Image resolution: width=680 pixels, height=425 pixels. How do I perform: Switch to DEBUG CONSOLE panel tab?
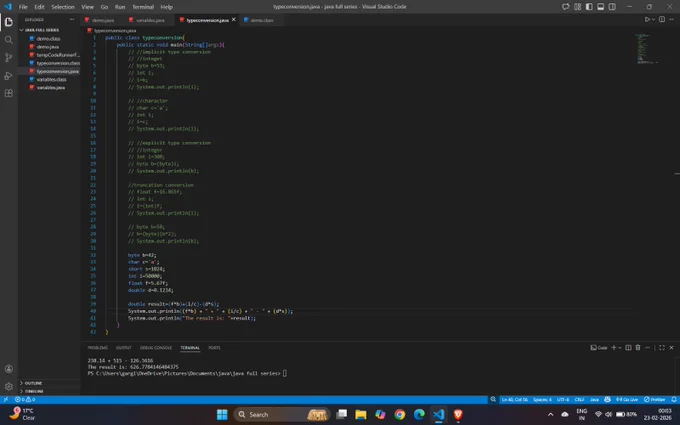tap(156, 348)
